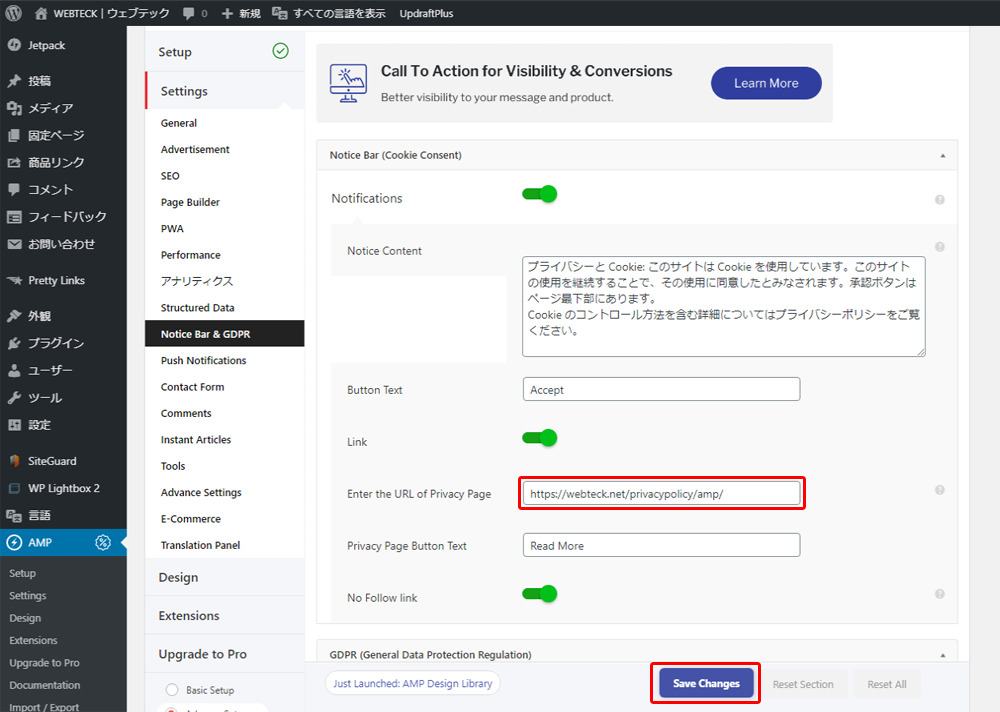Viewport: 1000px width, 712px height.
Task: Open Import / Export in AMP submenu
Action: [44, 707]
